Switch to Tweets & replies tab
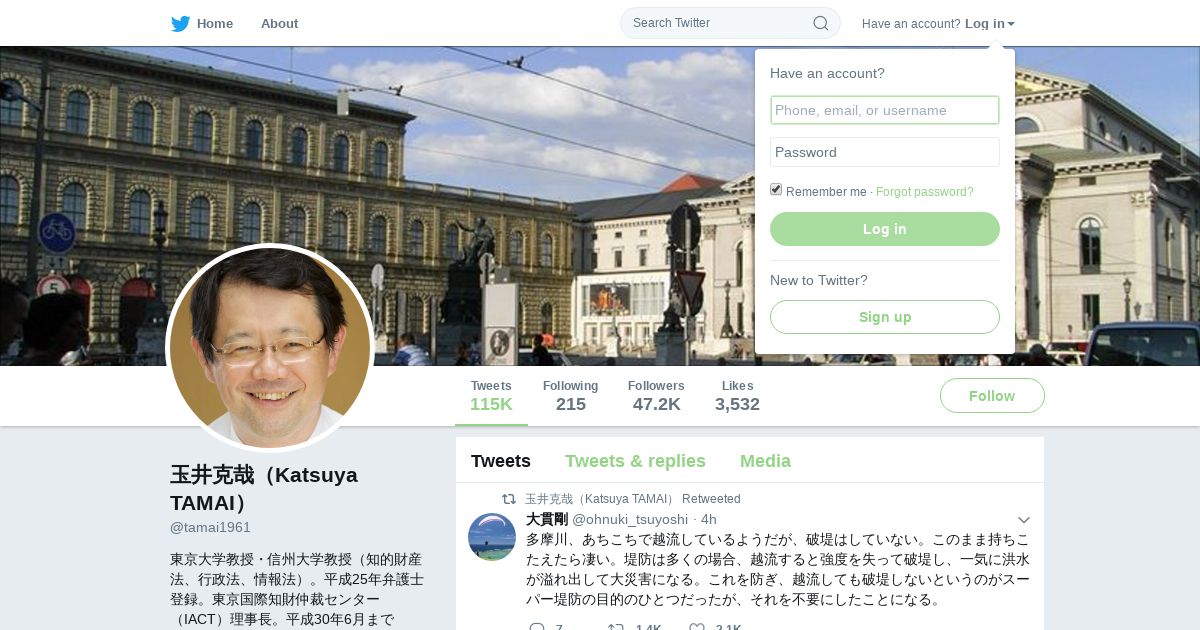The height and width of the screenshot is (630, 1200). [635, 461]
